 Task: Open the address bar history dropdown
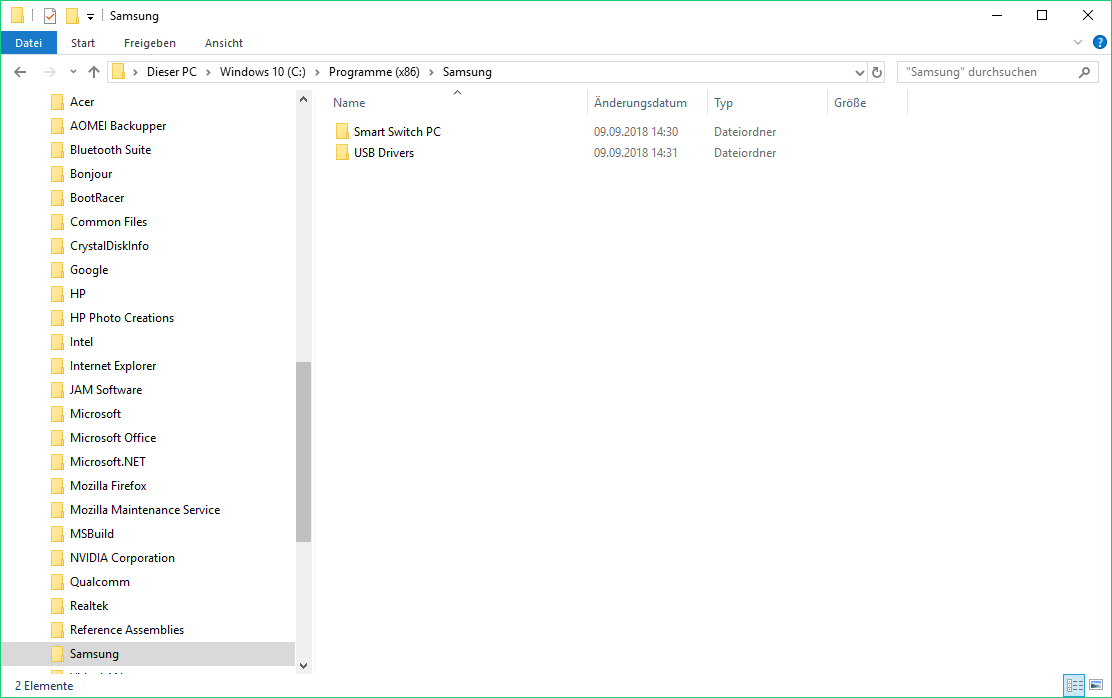point(860,72)
